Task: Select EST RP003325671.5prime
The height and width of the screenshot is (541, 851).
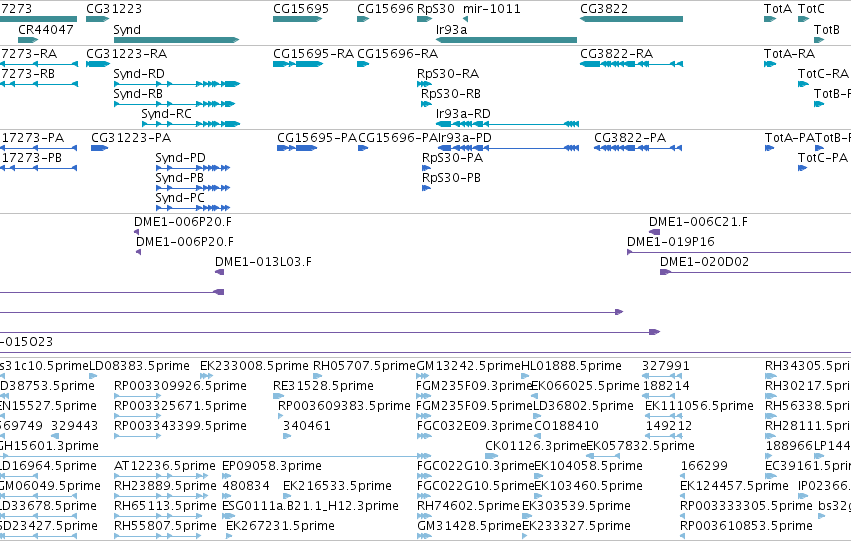Action: click(180, 406)
